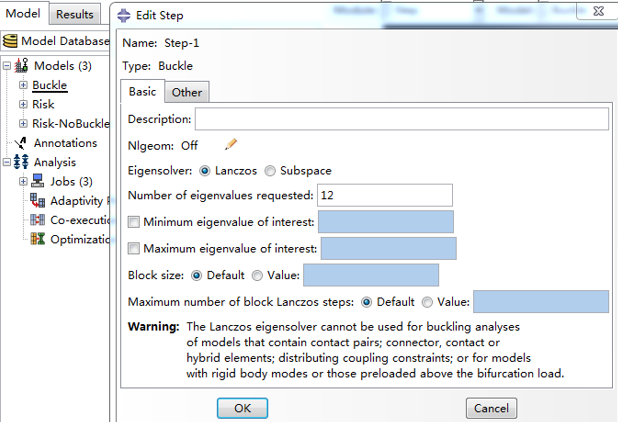The width and height of the screenshot is (618, 422).
Task: Click the Jobs icon in tree
Action: pyautogui.click(x=38, y=181)
